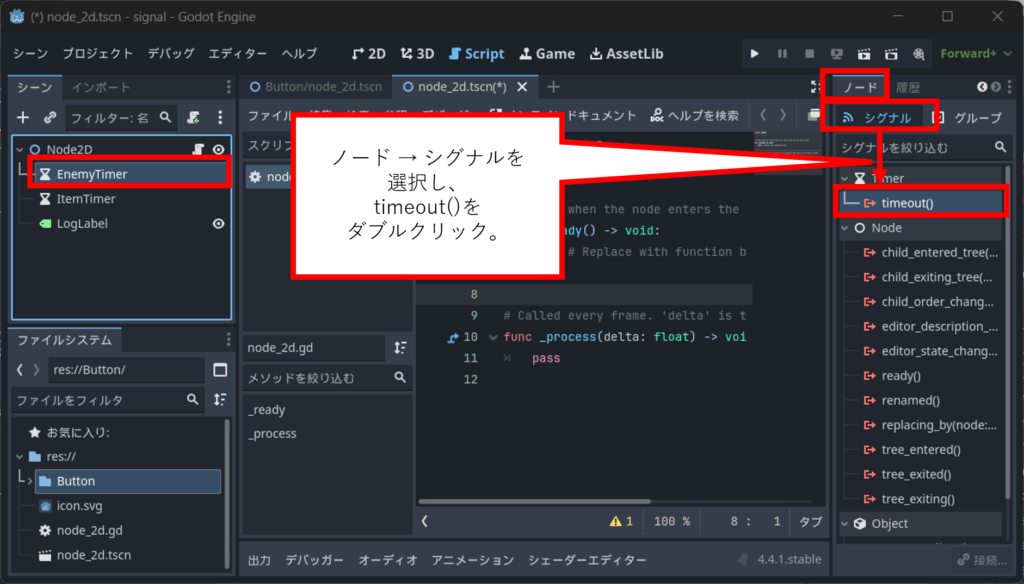Instantiate child scene link icon
Screen dimensions: 1024x584
50,118
